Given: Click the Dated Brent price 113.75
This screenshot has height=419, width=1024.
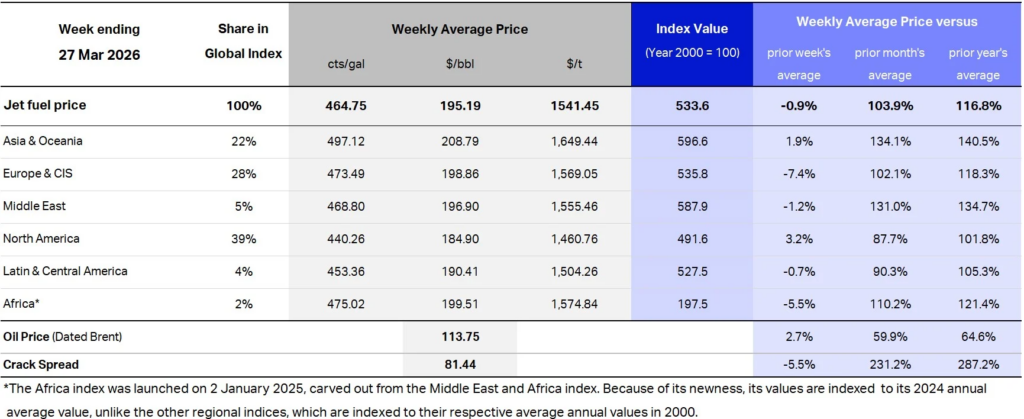Looking at the screenshot, I should click(459, 338).
